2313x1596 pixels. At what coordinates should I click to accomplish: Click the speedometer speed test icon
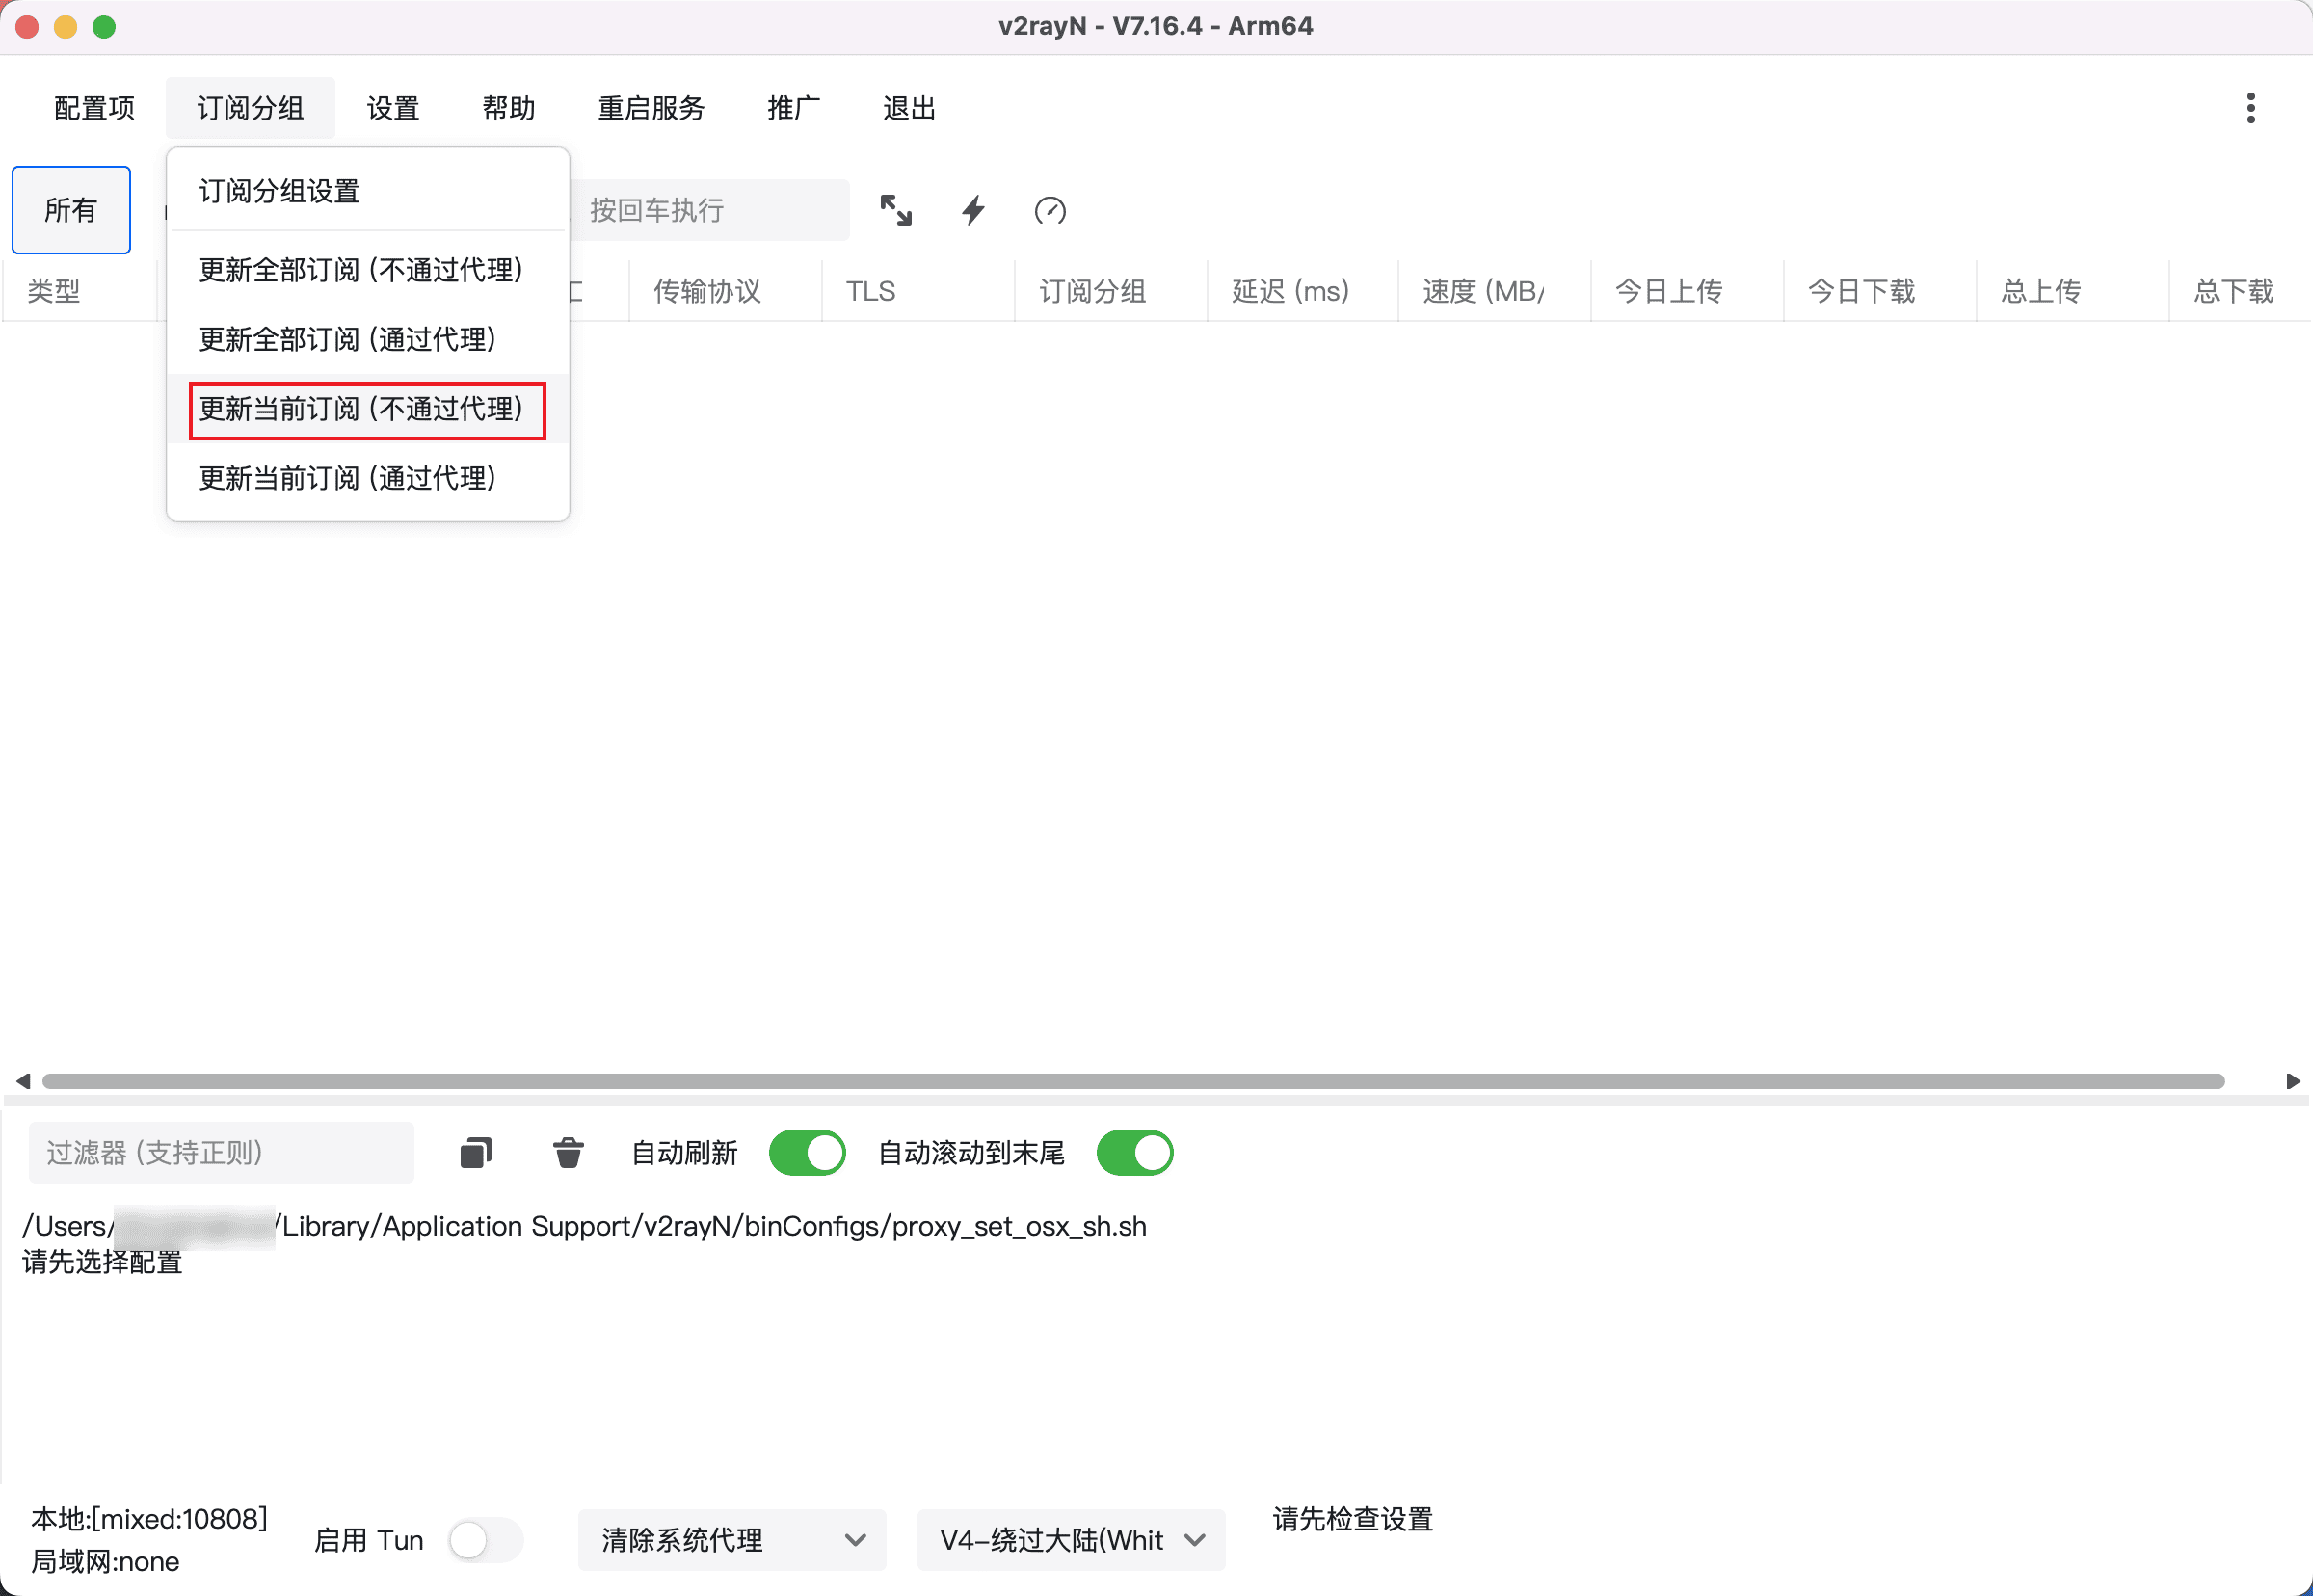click(1049, 210)
